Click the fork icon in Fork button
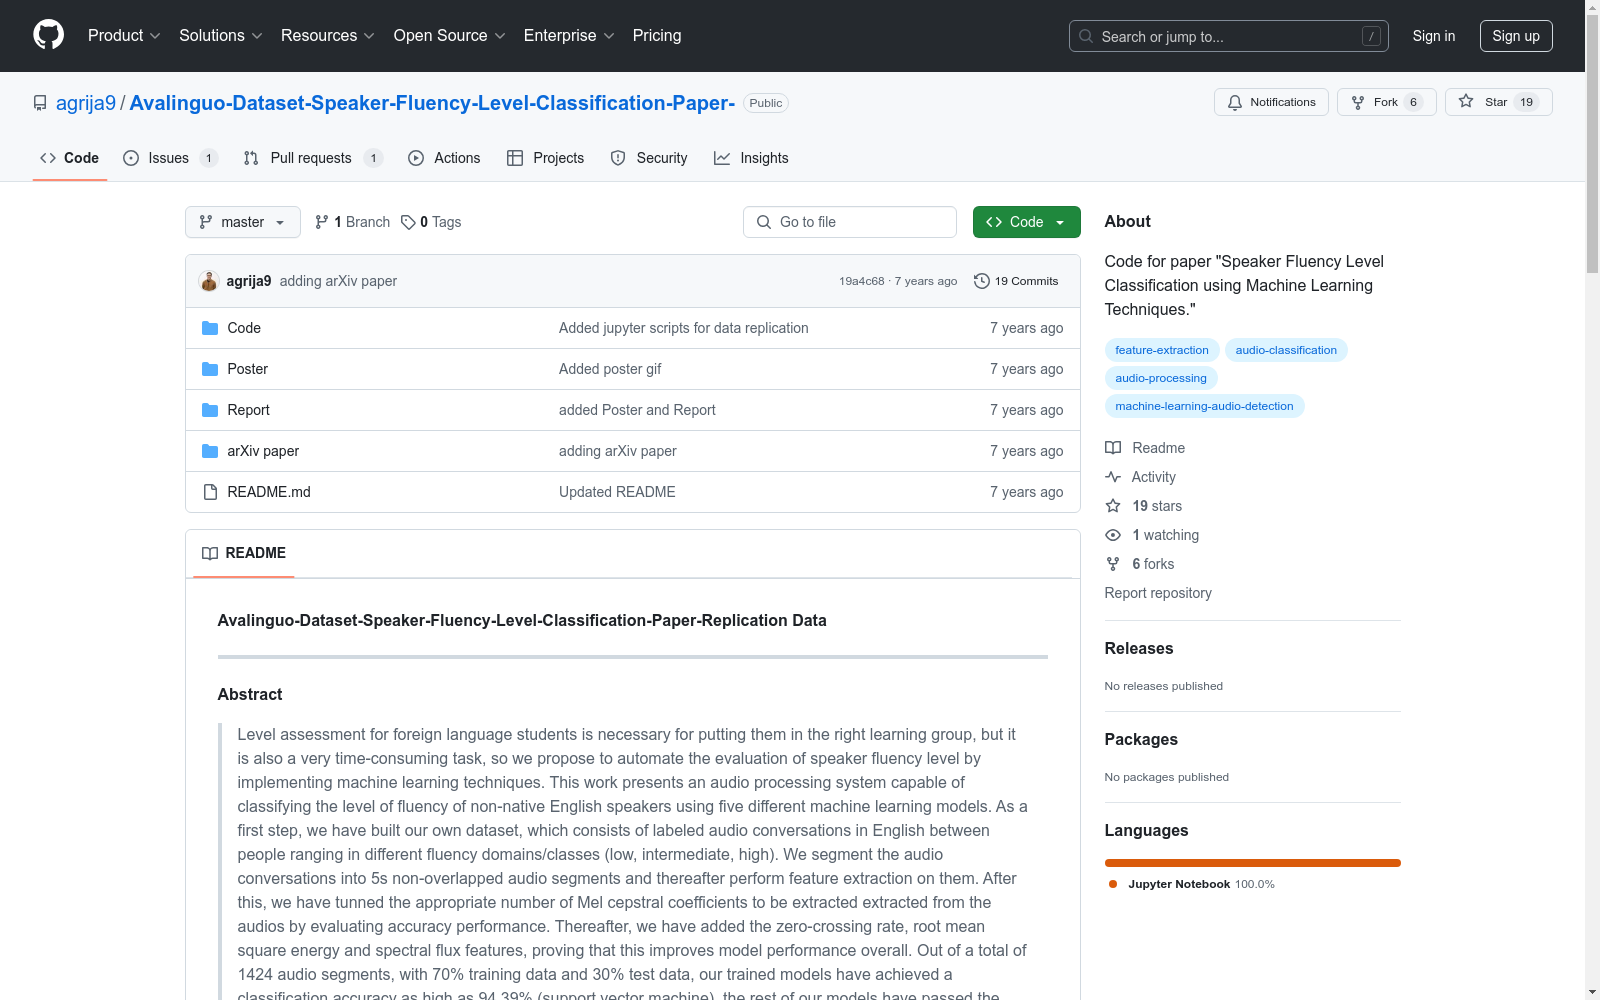1600x1000 pixels. [x=1358, y=102]
